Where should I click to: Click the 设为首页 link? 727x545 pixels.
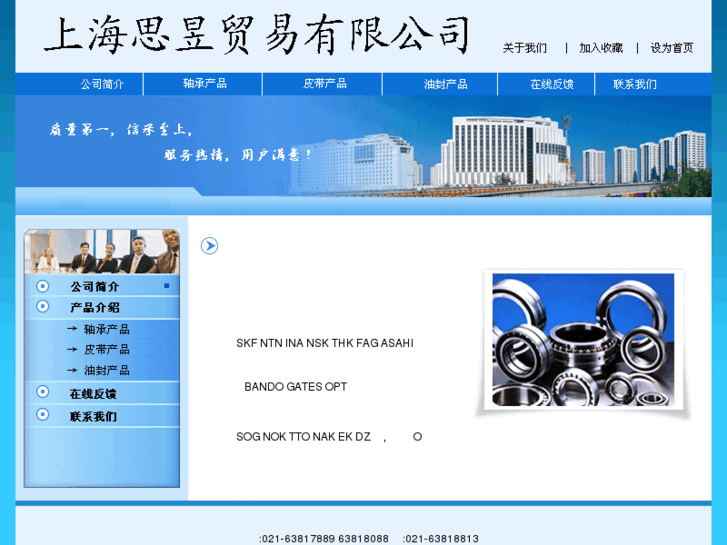click(672, 48)
